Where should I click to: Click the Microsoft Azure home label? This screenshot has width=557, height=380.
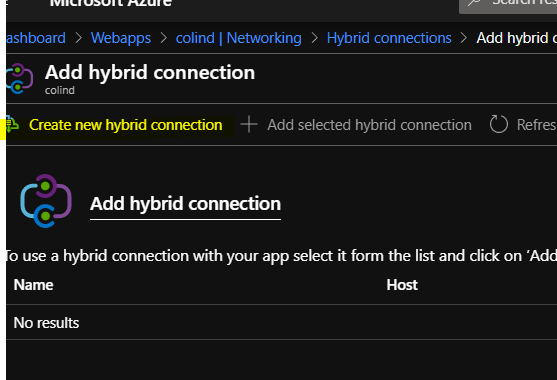(110, 4)
